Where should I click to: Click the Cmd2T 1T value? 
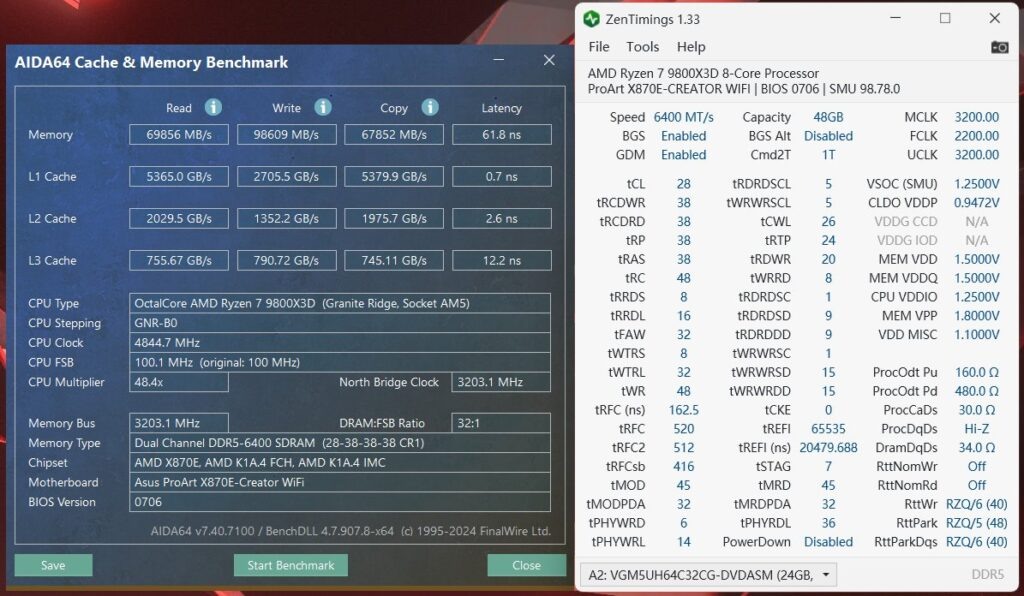coord(828,155)
